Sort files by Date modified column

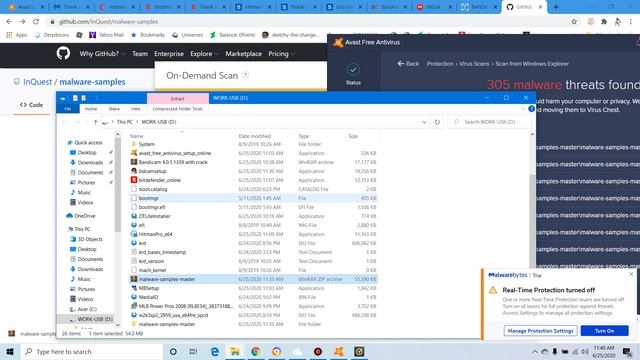[x=255, y=136]
